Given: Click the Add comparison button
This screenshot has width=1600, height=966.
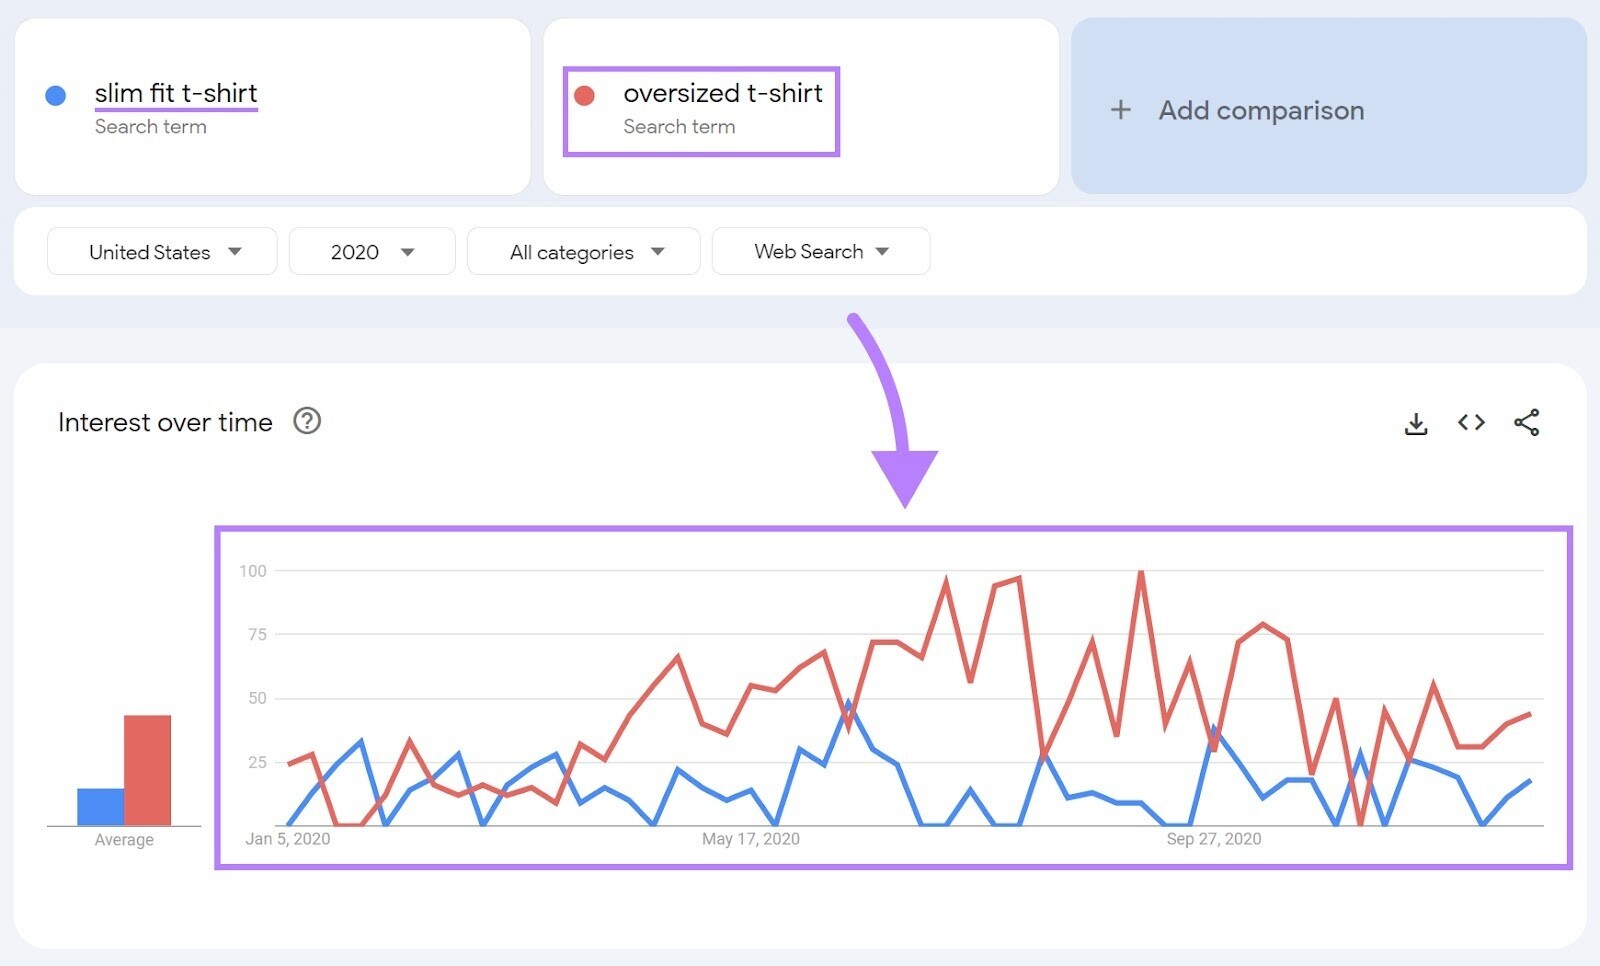Looking at the screenshot, I should point(1260,110).
